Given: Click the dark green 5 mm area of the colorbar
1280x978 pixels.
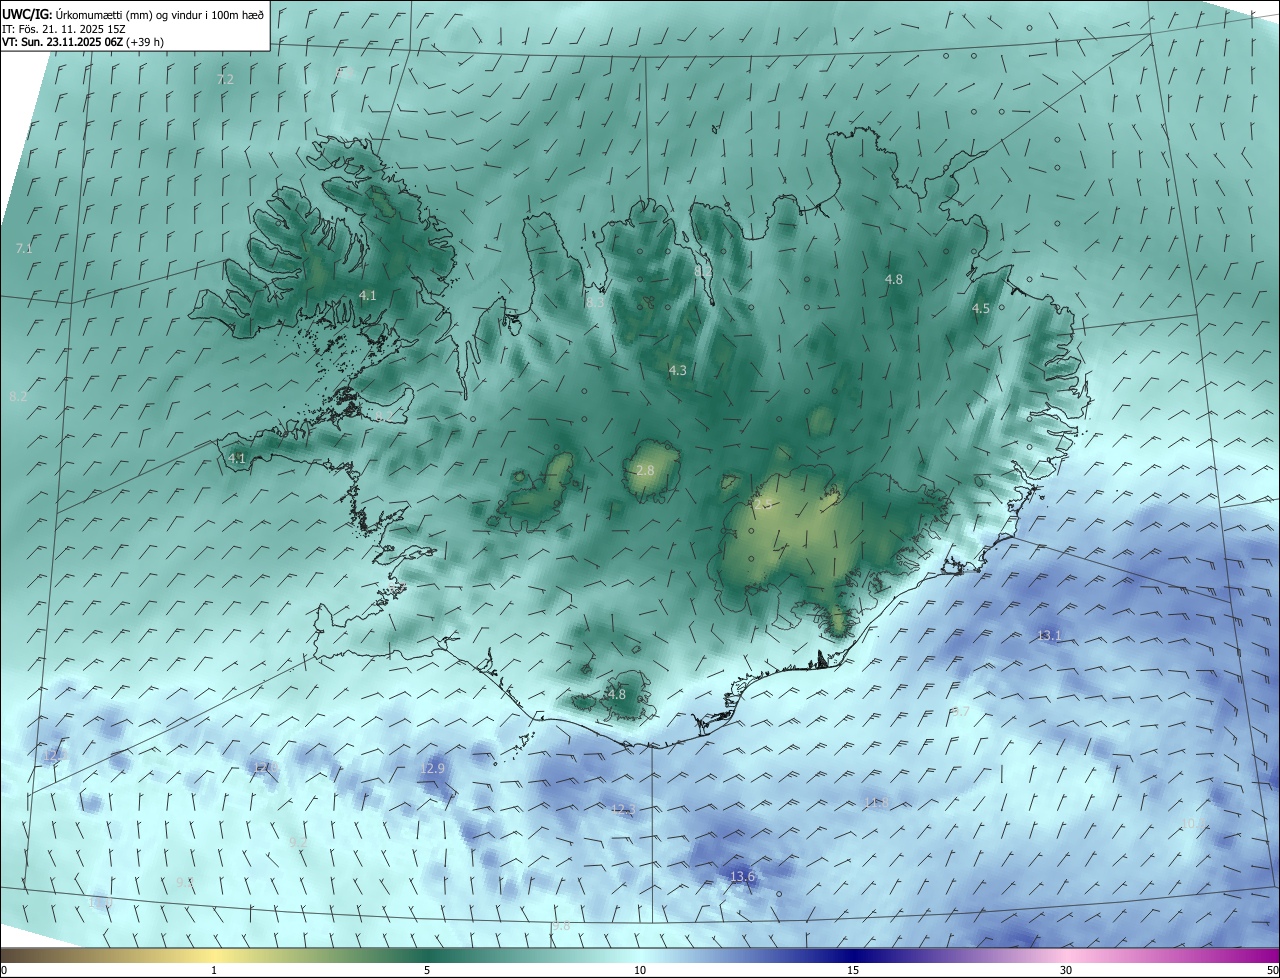Looking at the screenshot, I should [427, 955].
